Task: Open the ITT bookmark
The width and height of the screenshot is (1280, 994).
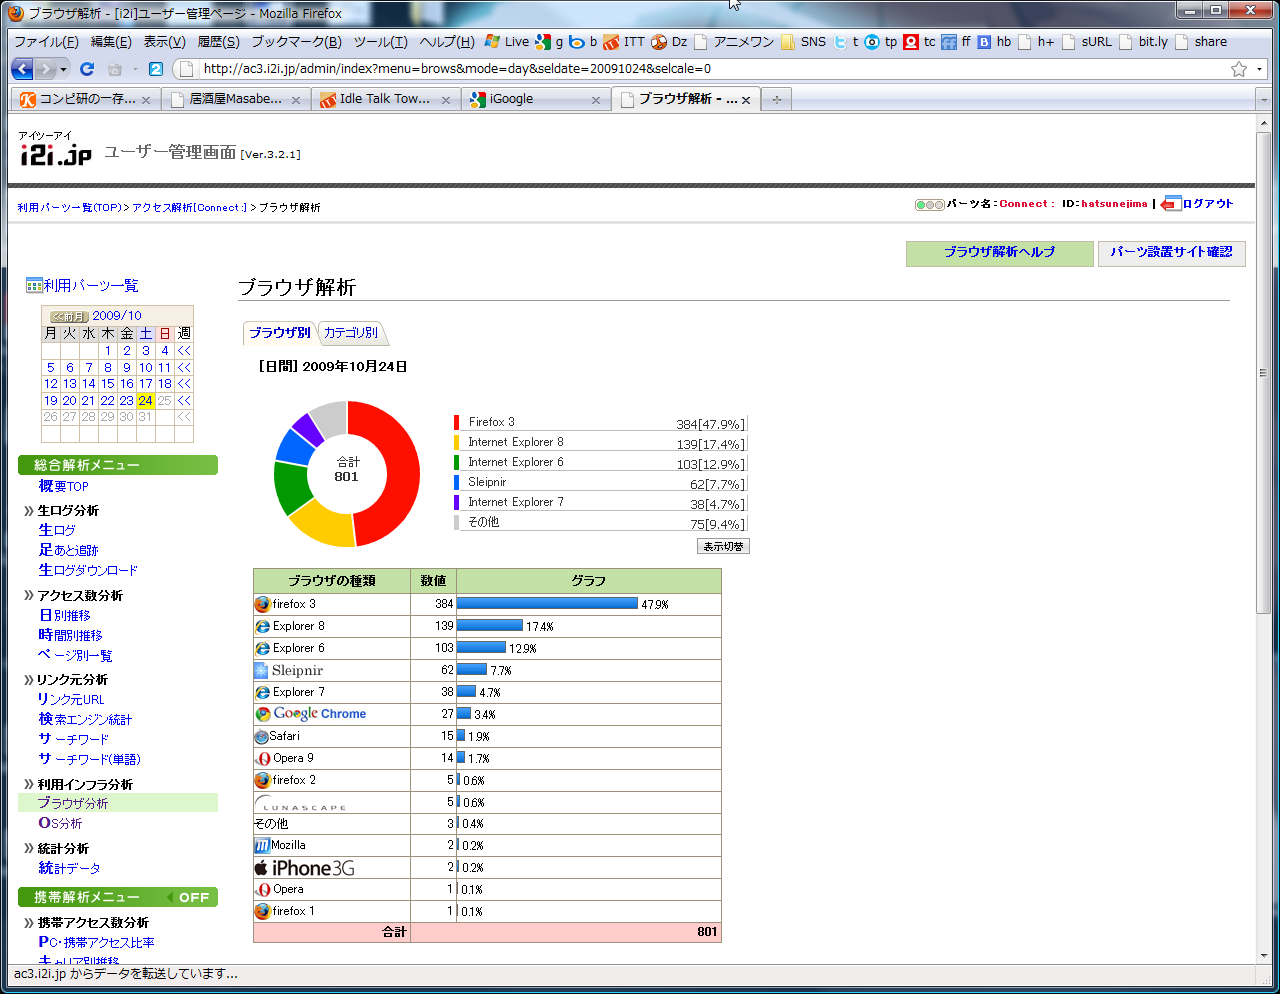Action: coord(625,41)
